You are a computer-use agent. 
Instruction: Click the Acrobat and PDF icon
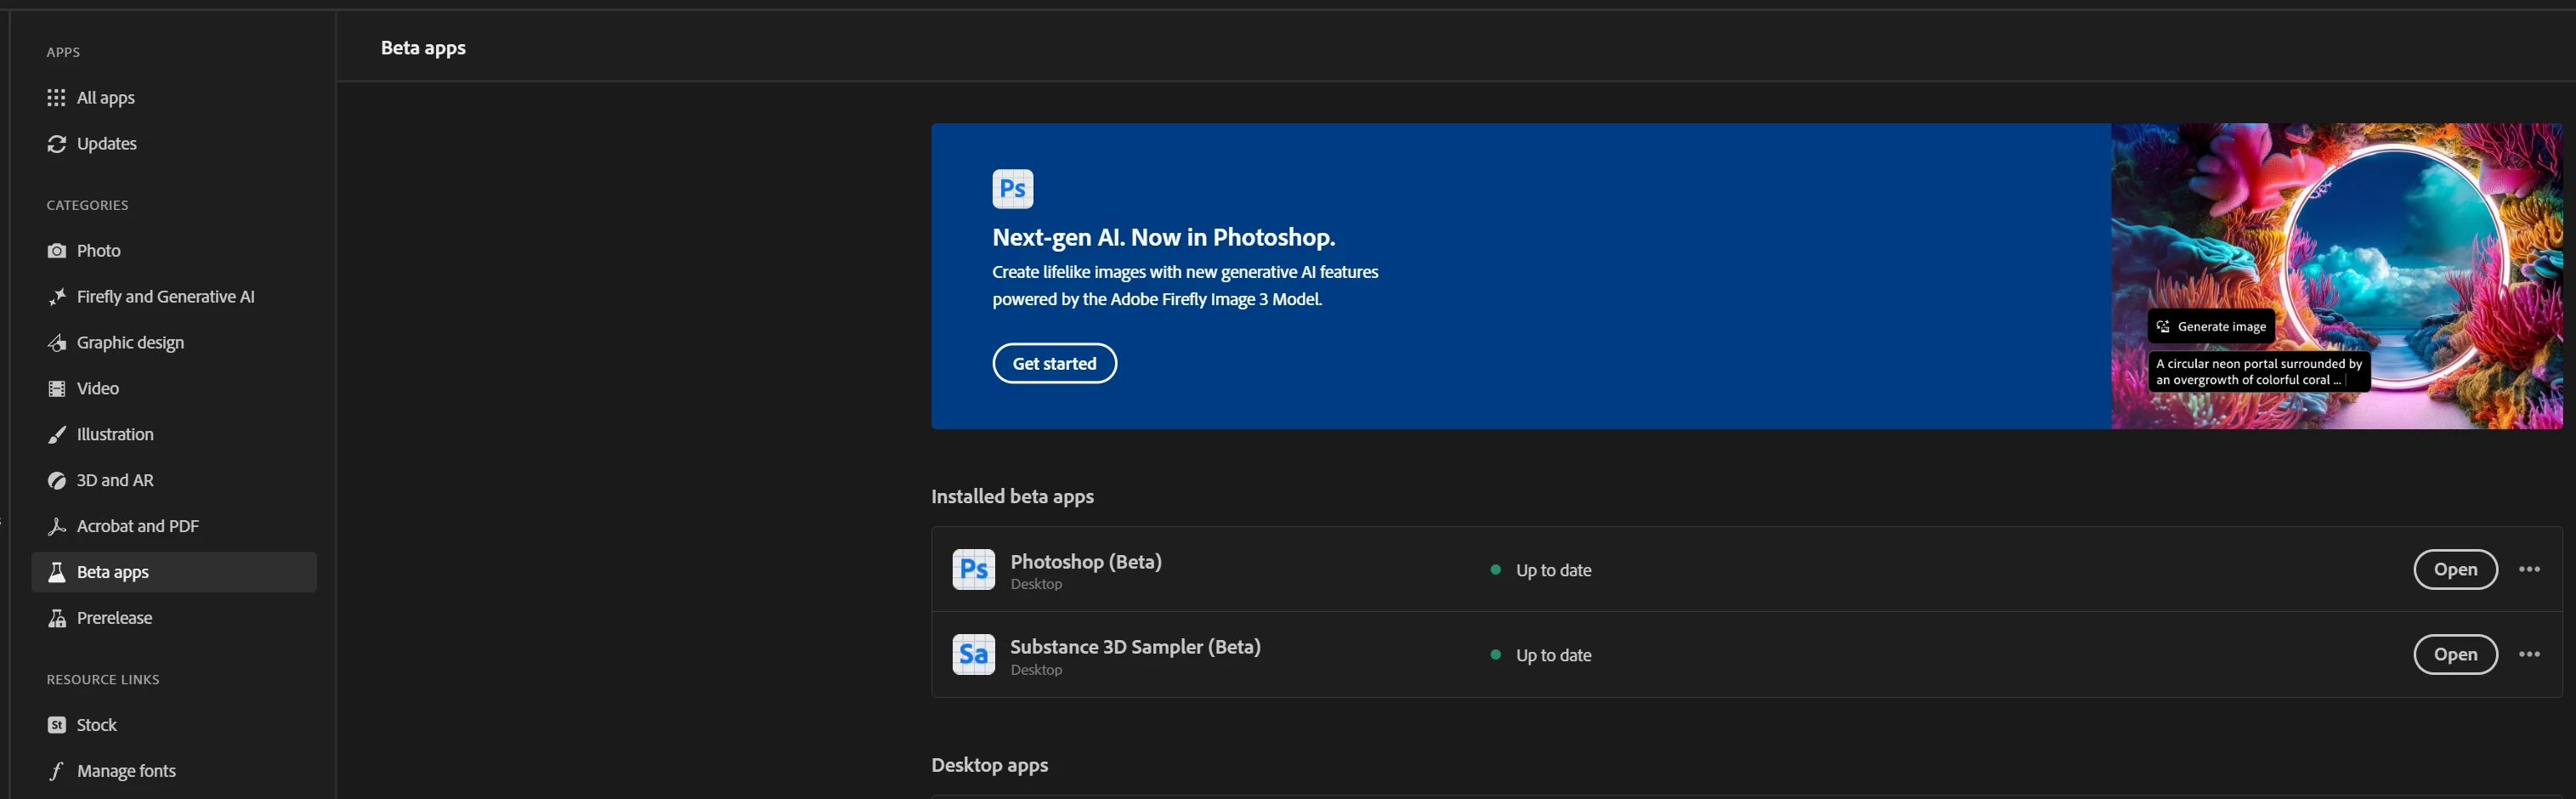click(56, 526)
